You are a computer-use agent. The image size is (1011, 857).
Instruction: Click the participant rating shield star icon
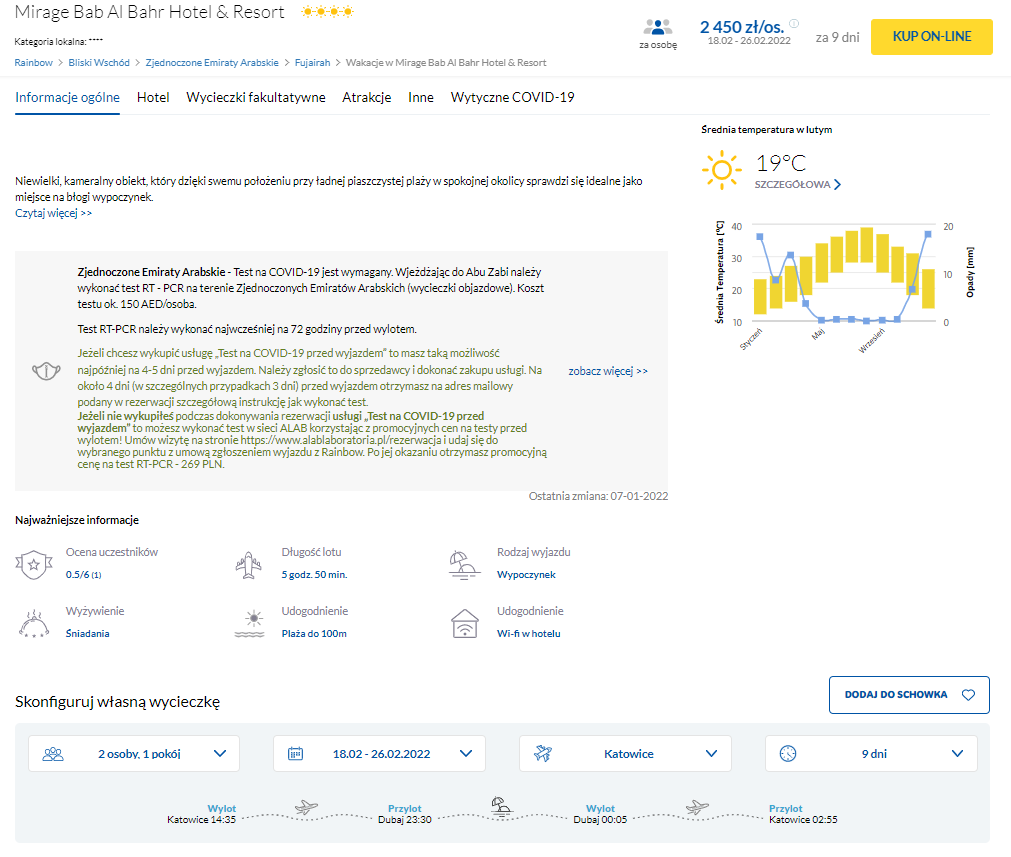coord(33,564)
